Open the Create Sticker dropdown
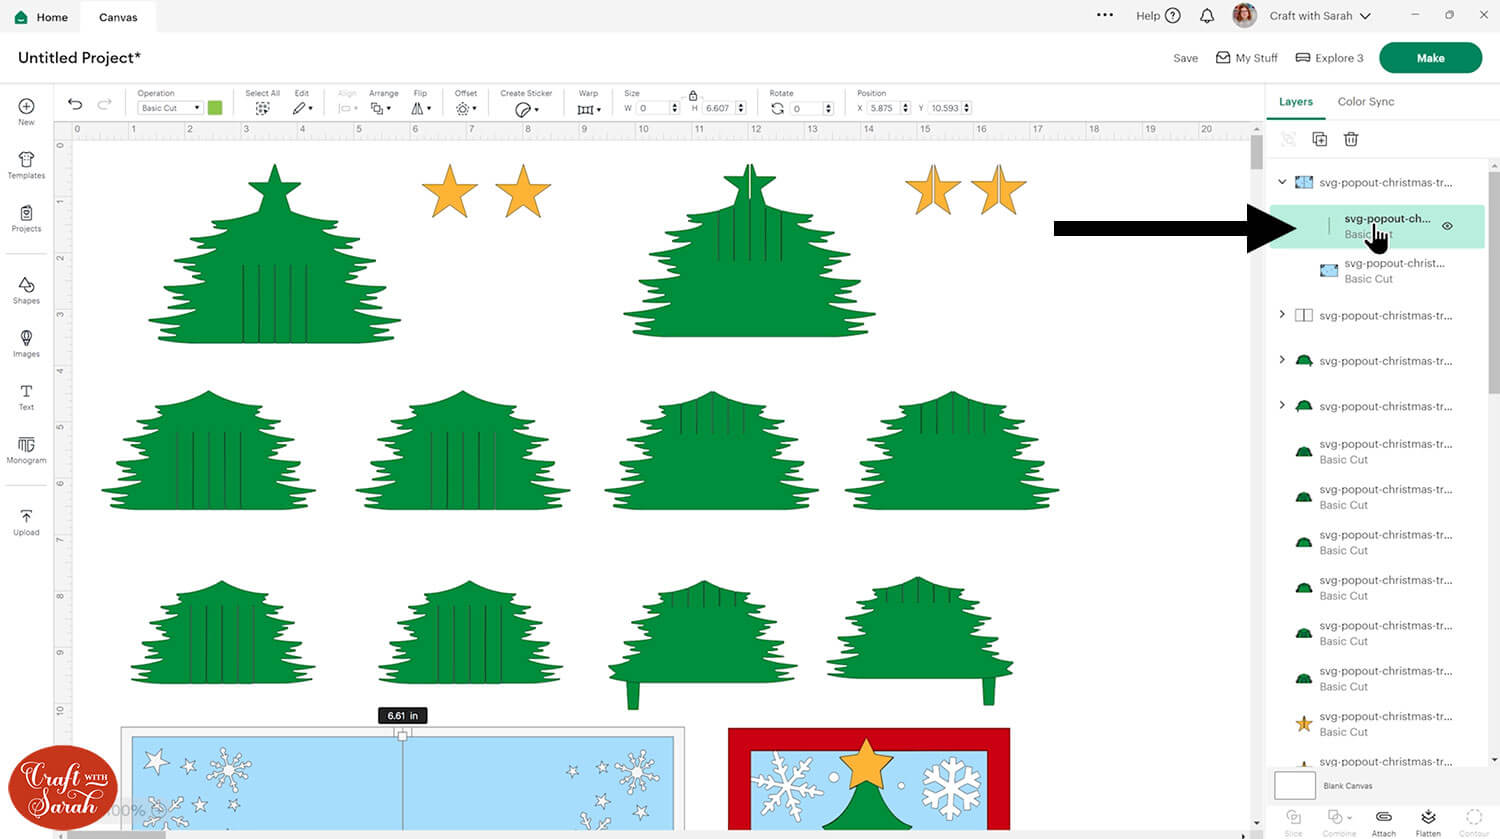Screen dimensions: 1500x839 tap(526, 109)
